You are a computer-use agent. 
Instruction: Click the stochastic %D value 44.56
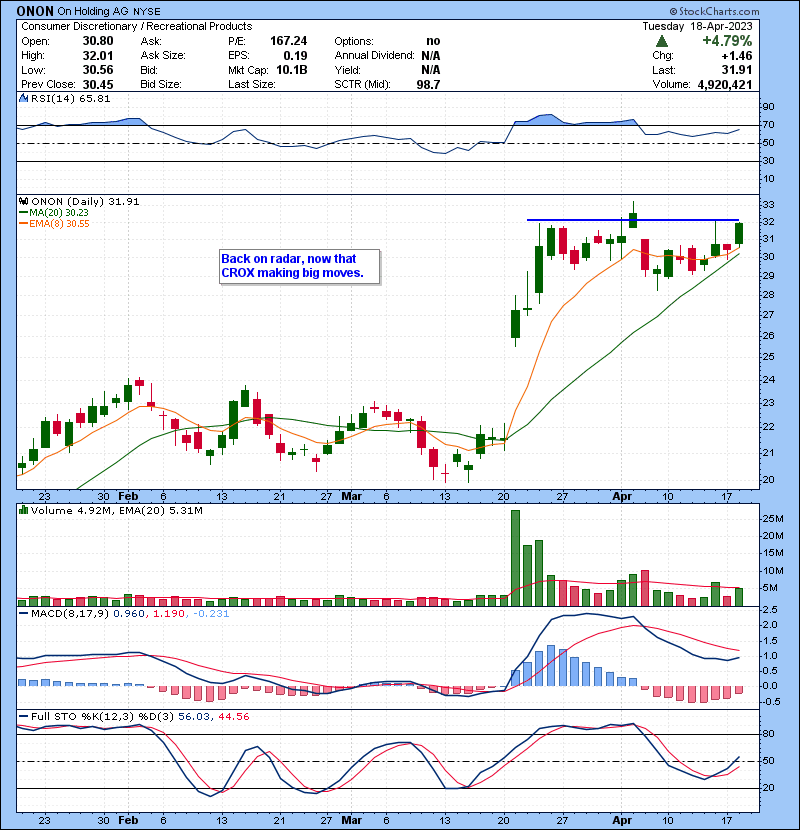[x=233, y=717]
